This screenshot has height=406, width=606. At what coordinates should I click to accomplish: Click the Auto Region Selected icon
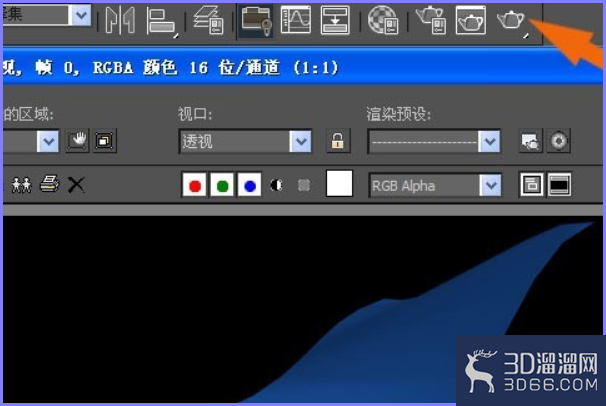(104, 141)
